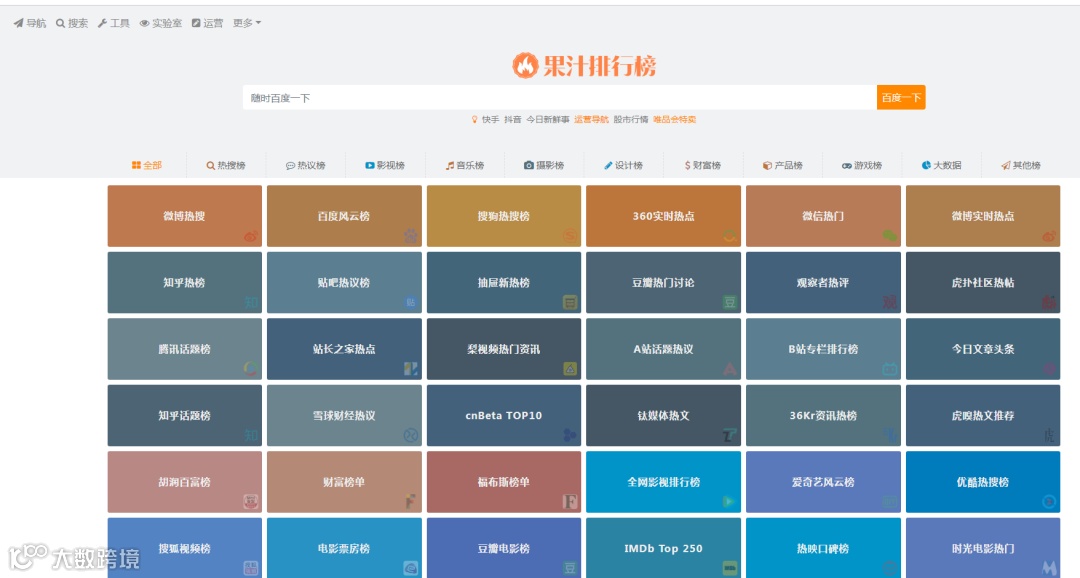The width and height of the screenshot is (1080, 578).
Task: Open the 微博热搜 card
Action: (x=185, y=216)
